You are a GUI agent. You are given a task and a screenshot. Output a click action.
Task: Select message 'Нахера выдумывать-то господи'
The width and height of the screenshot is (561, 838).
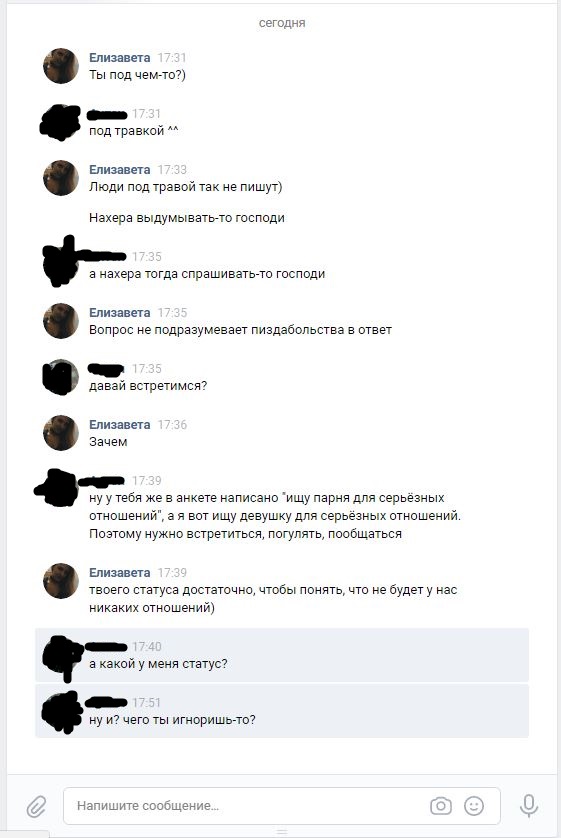[187, 218]
